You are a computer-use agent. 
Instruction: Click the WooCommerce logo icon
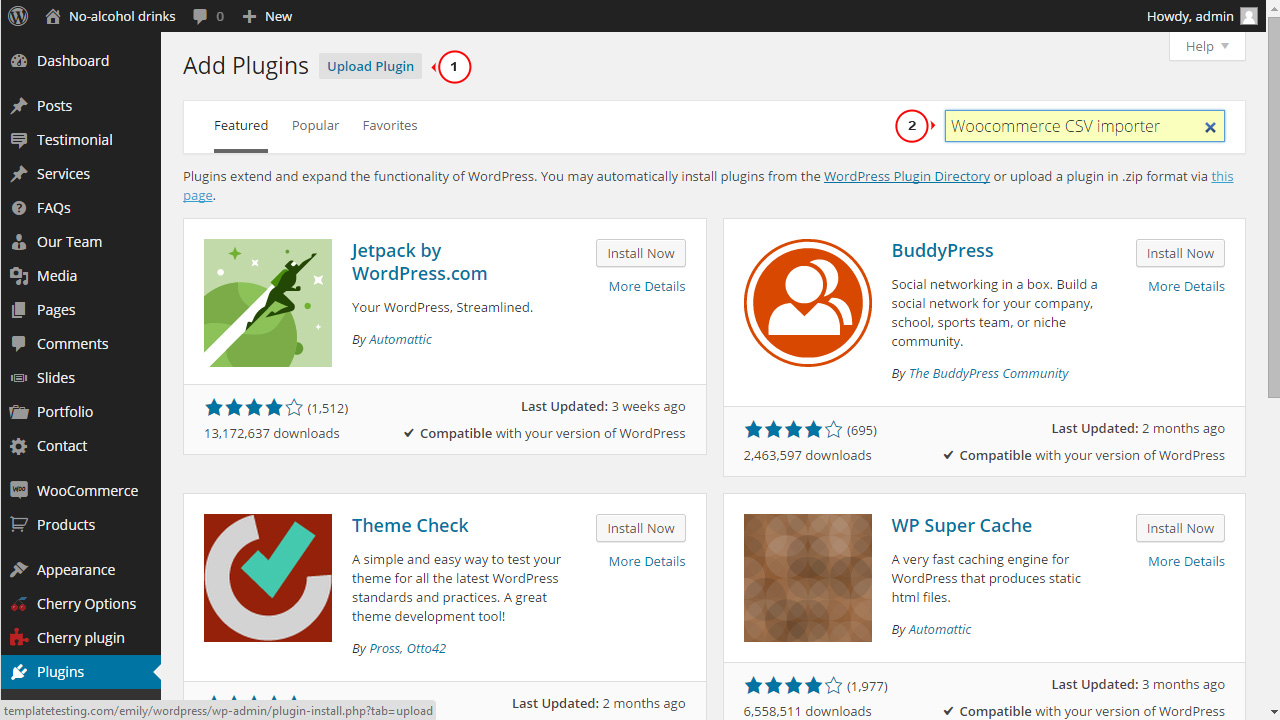(x=19, y=491)
